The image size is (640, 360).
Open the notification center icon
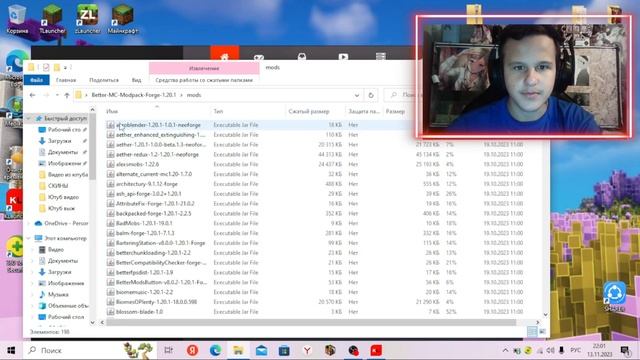click(x=624, y=350)
